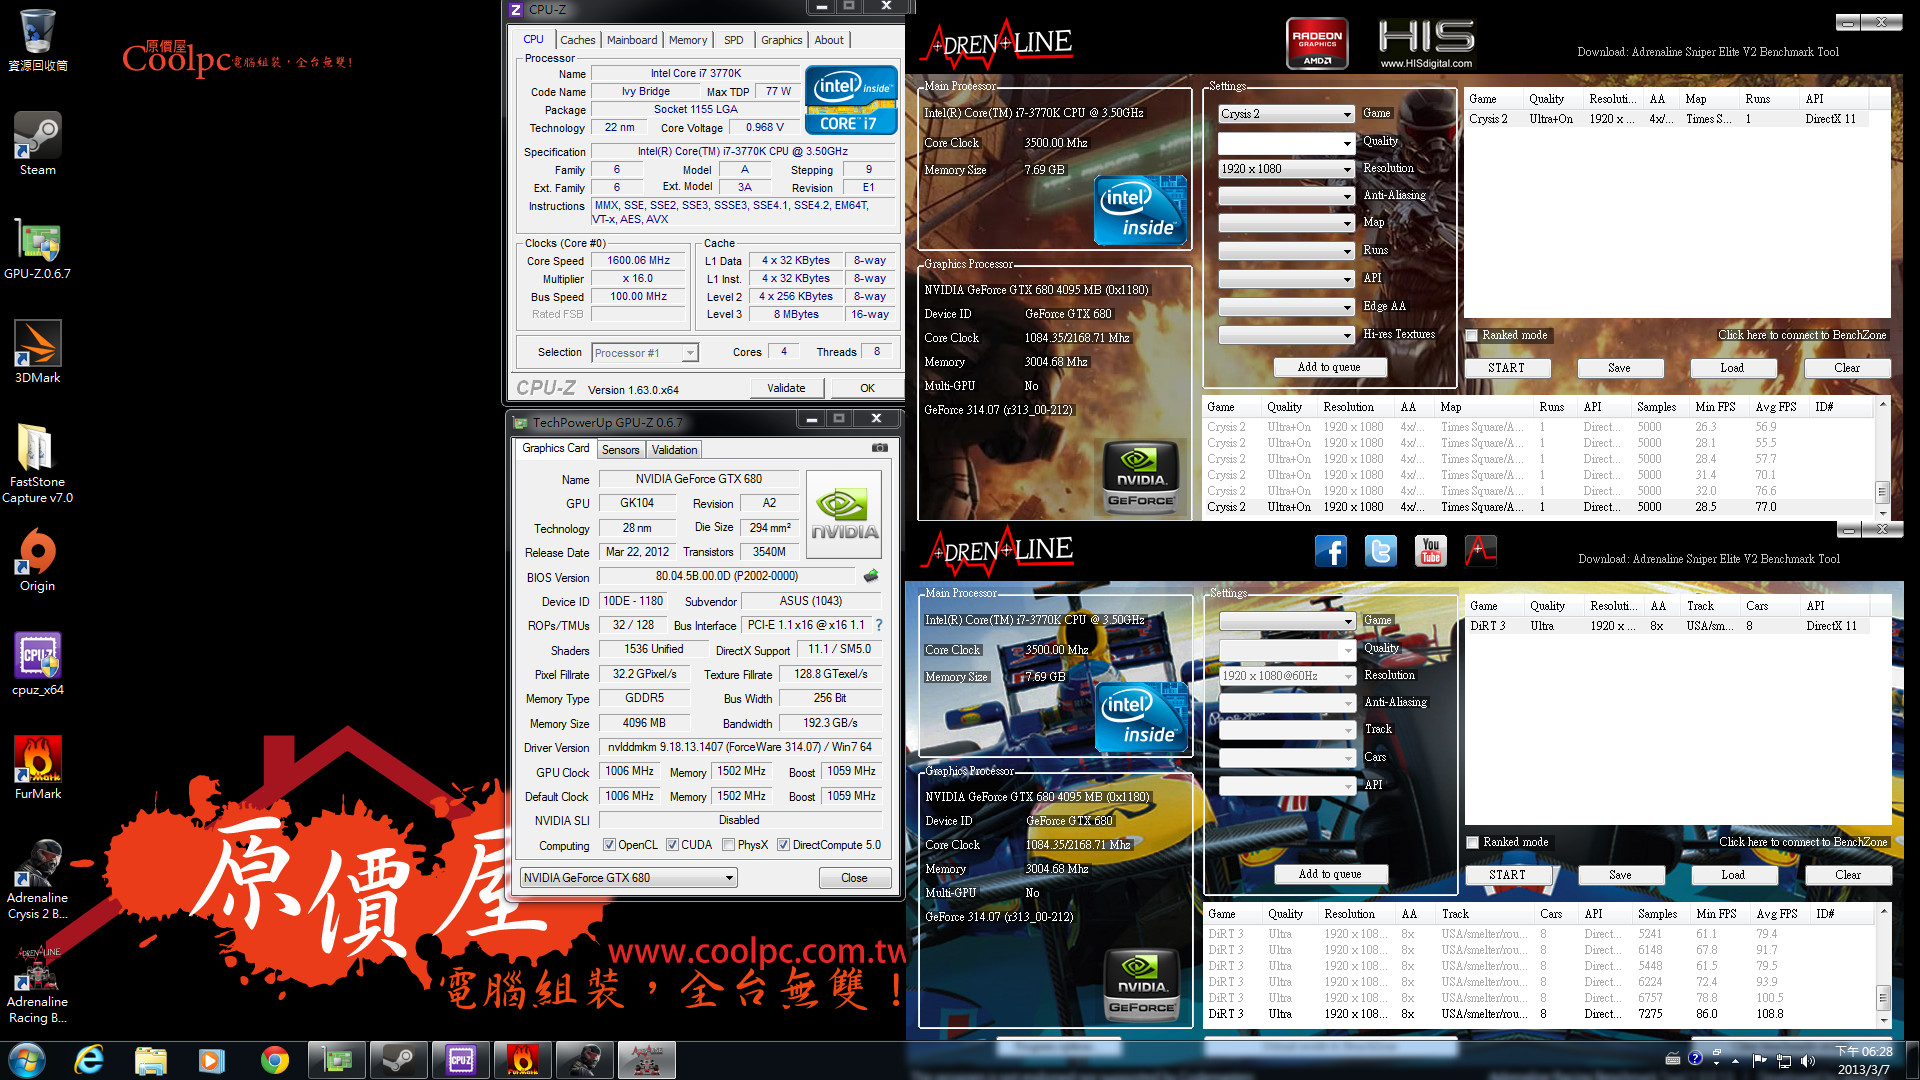Open the Facebook icon in the Adrenaline DiRT 3 window

click(x=1330, y=551)
